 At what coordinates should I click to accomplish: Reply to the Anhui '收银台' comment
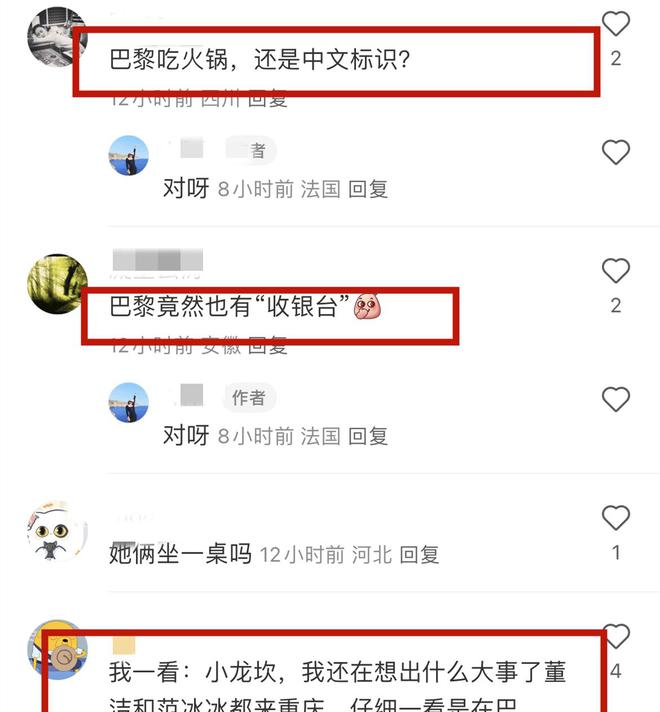(x=268, y=346)
